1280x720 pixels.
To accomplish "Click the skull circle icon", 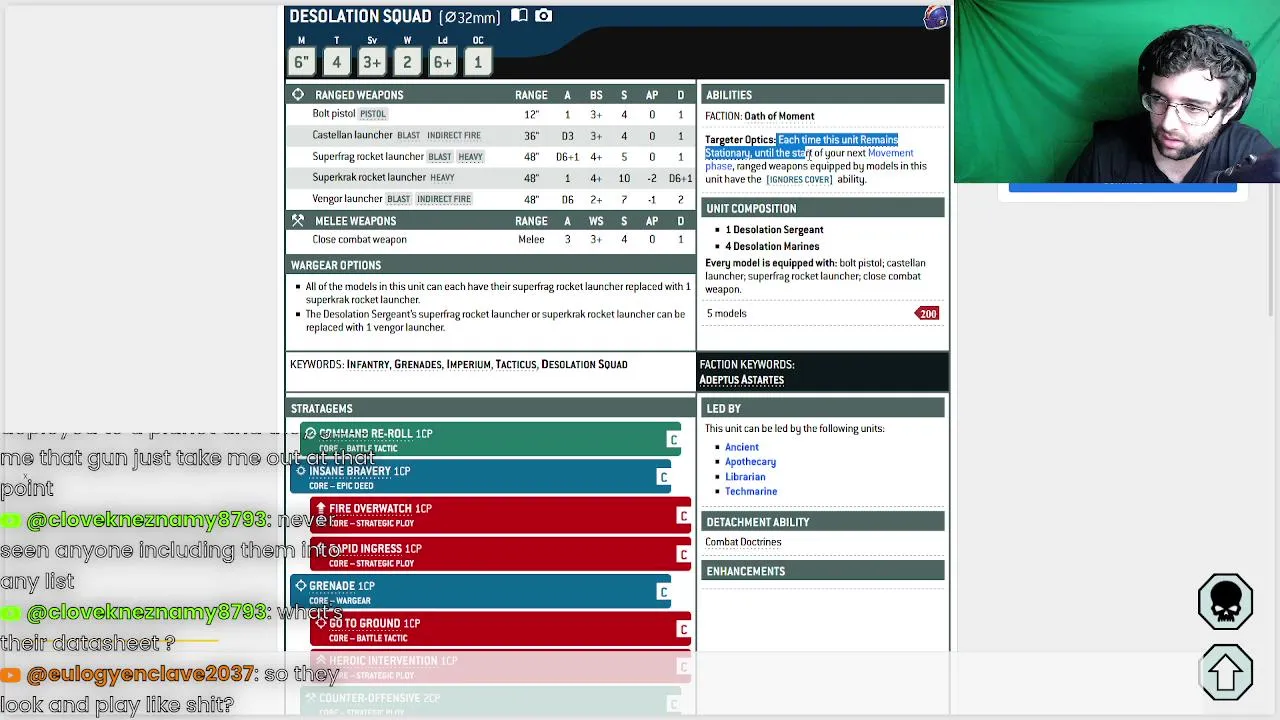I will point(1225,601).
